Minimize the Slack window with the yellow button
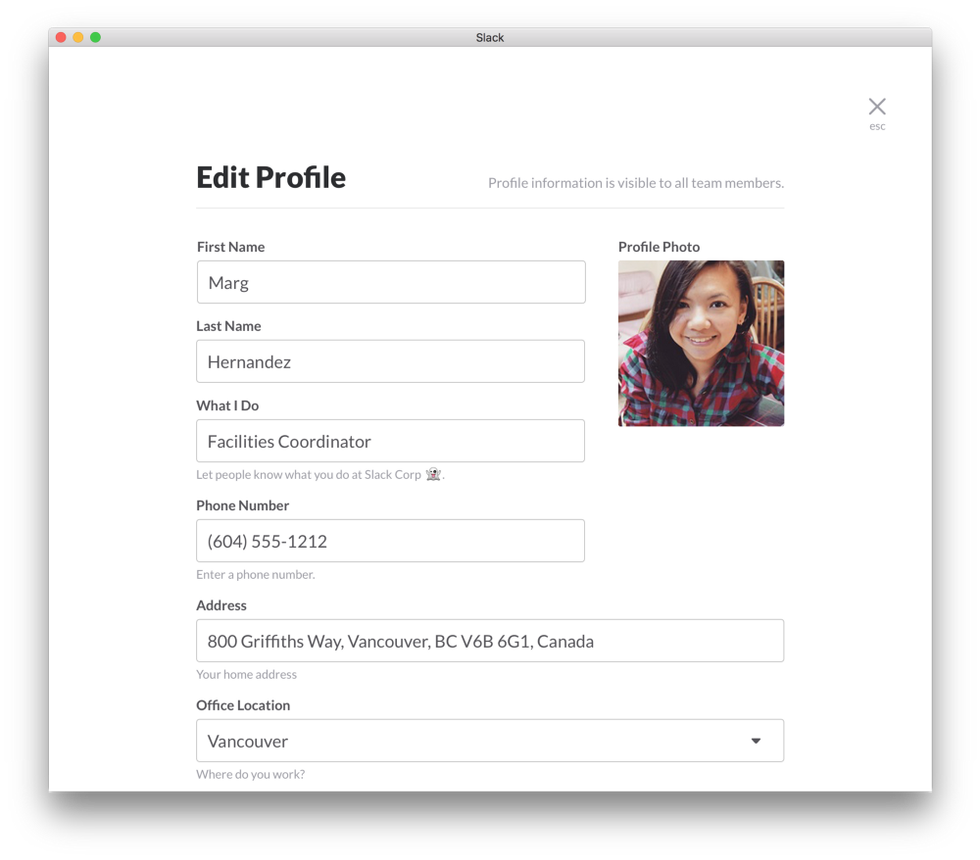The image size is (980, 860). (78, 37)
